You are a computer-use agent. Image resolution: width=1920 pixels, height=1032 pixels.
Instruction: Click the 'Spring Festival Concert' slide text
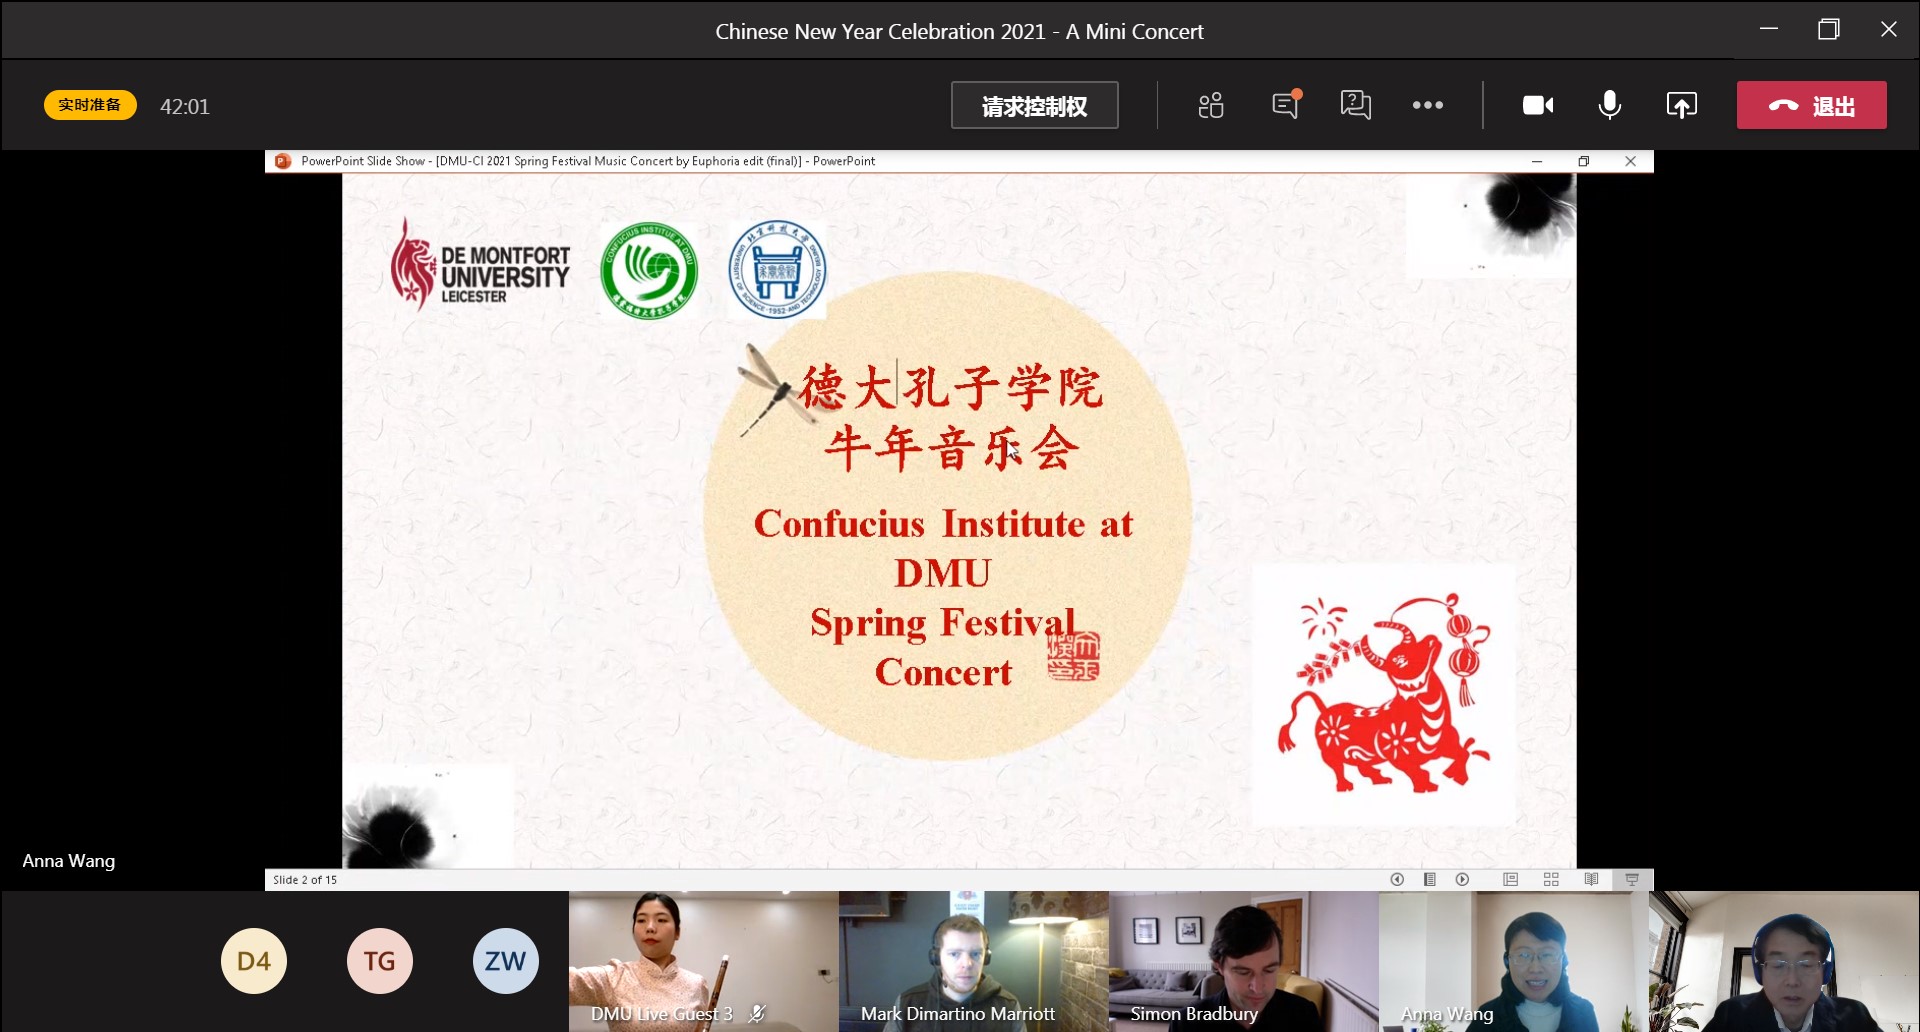(x=943, y=647)
